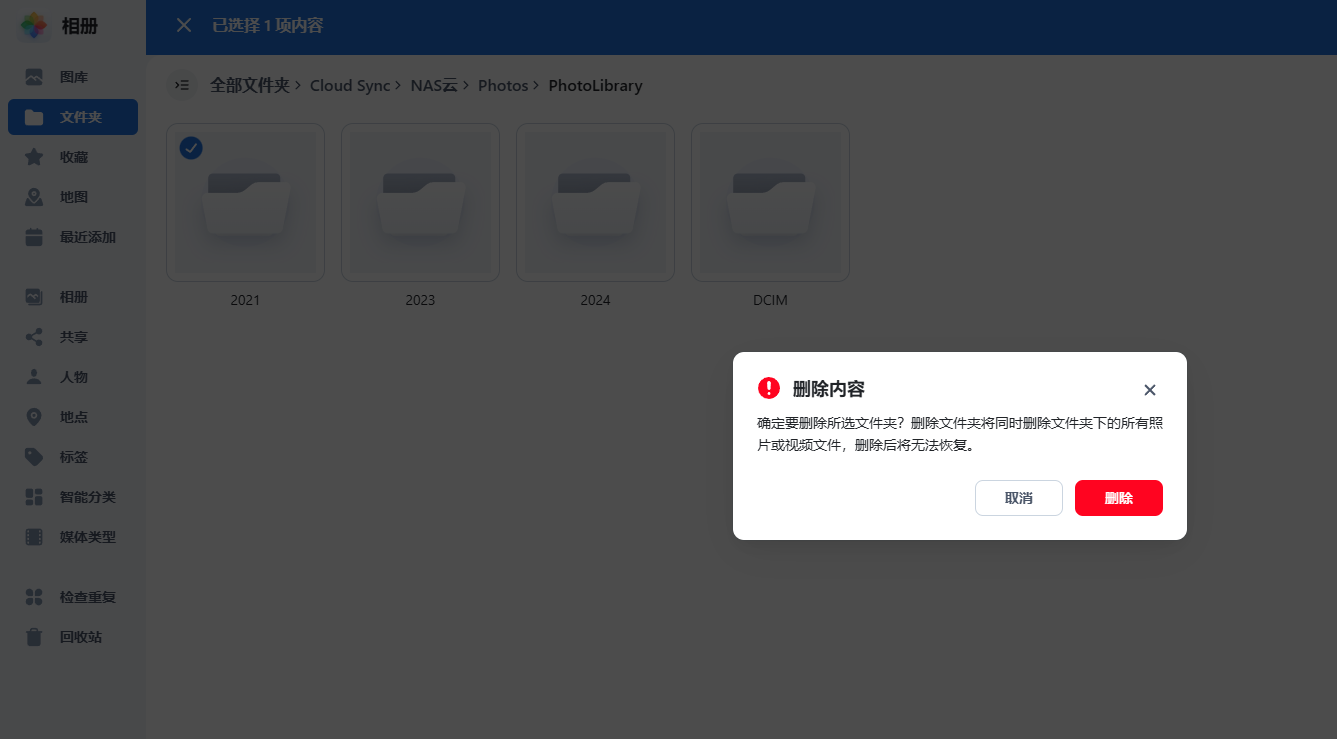This screenshot has width=1337, height=739.
Task: Clear selection using X in top bar
Action: 184,25
